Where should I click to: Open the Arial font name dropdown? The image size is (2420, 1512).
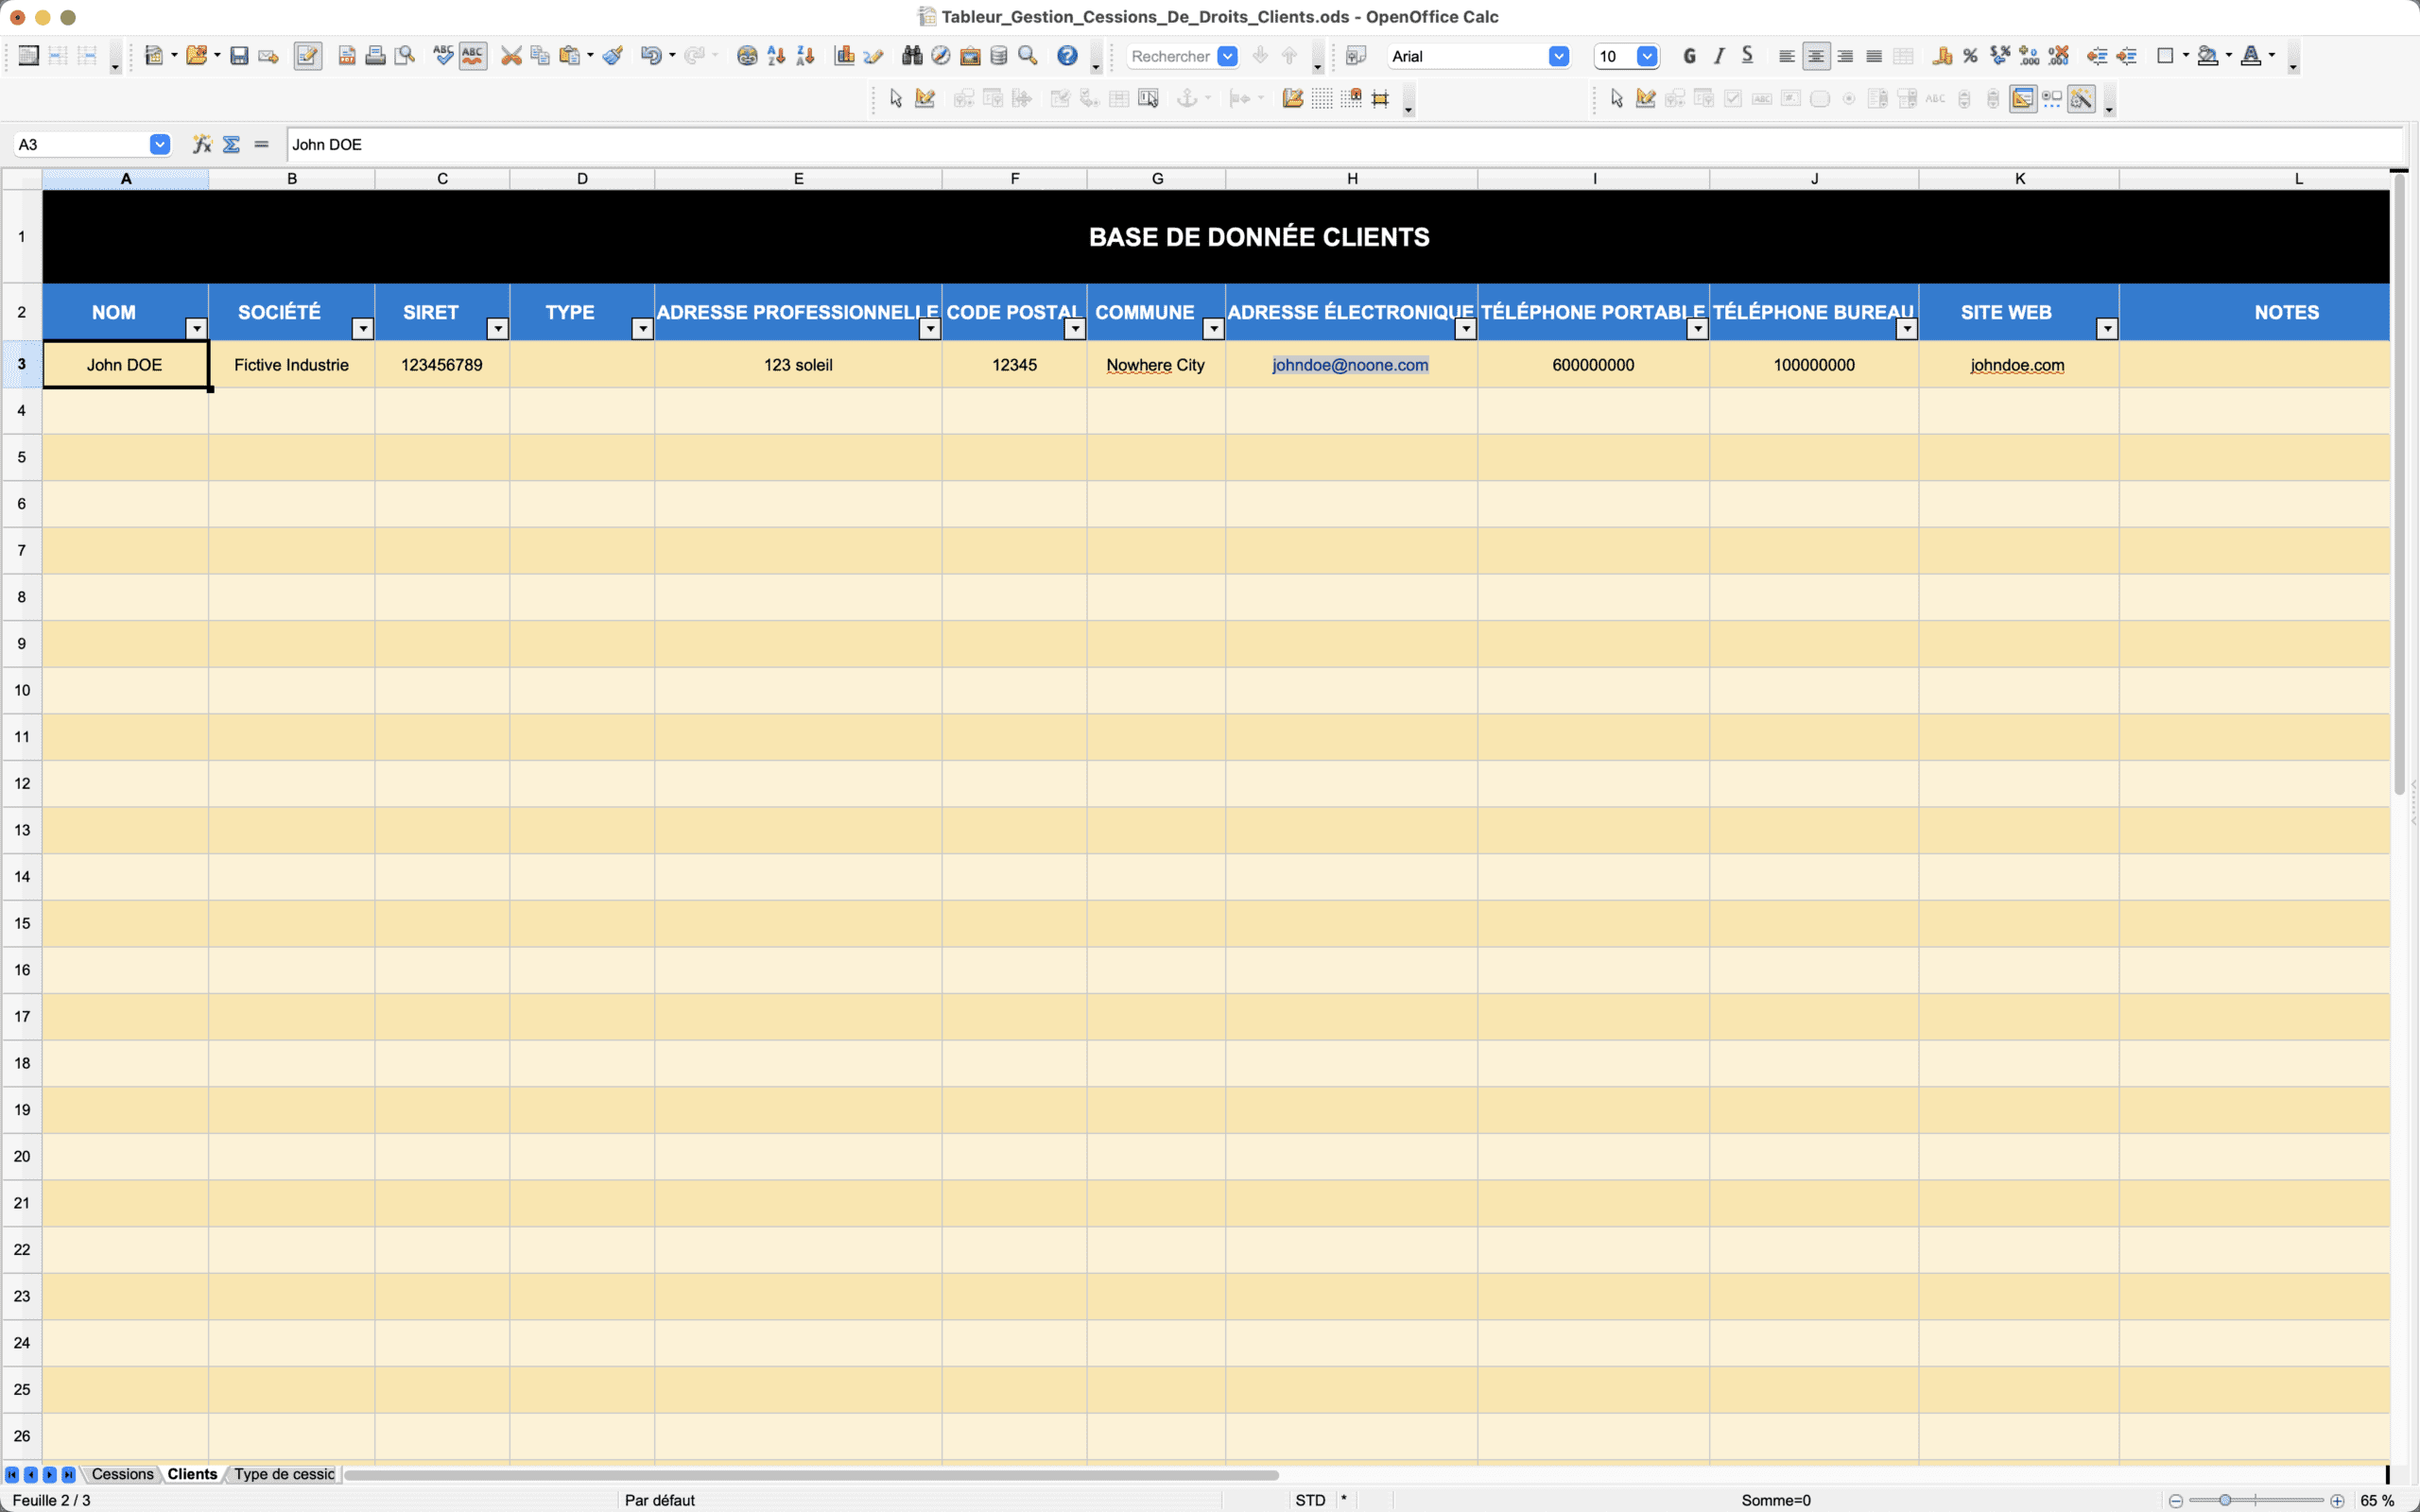click(x=1558, y=56)
